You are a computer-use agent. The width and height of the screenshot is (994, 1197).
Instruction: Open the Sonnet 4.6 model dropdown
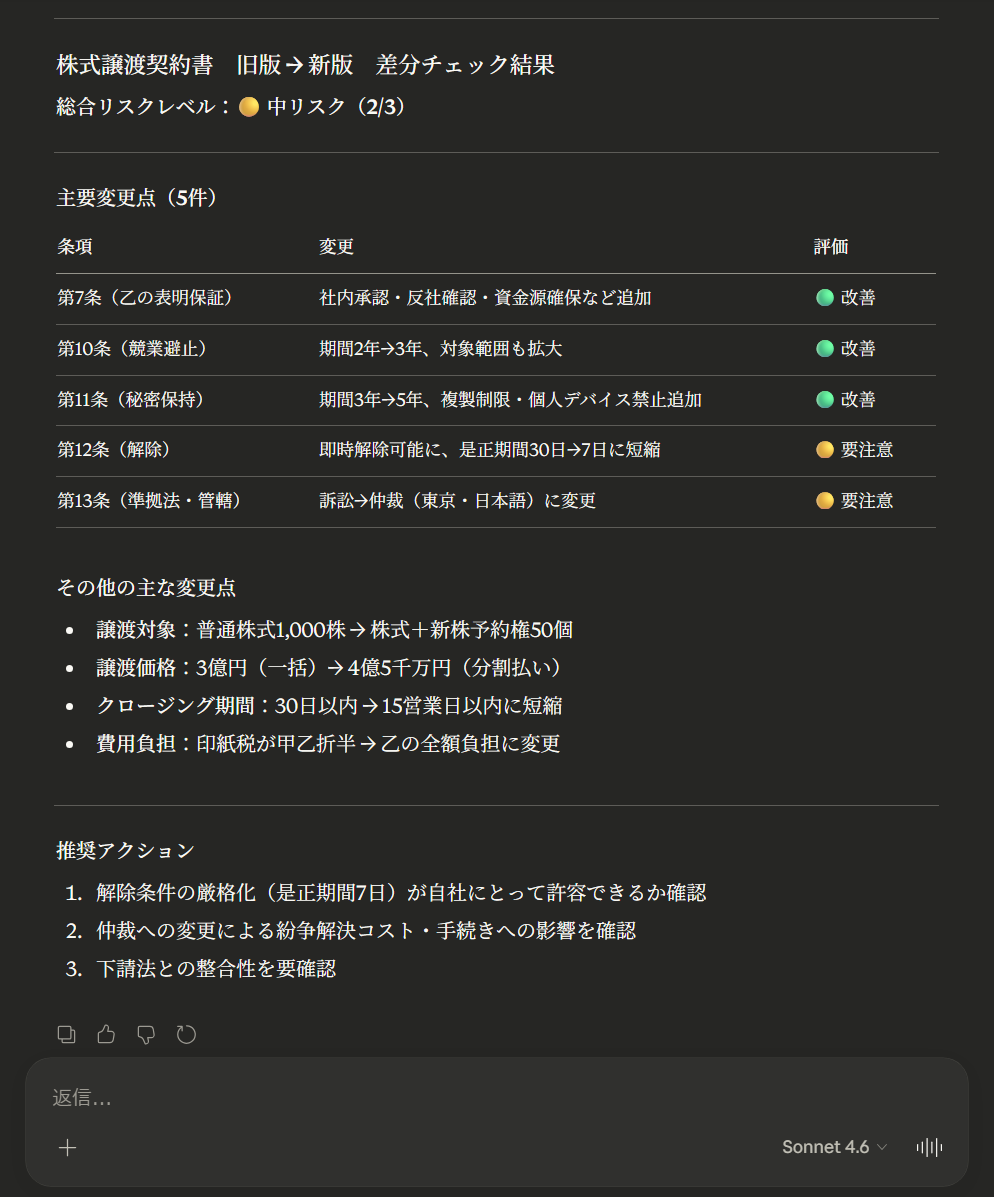coord(834,1147)
